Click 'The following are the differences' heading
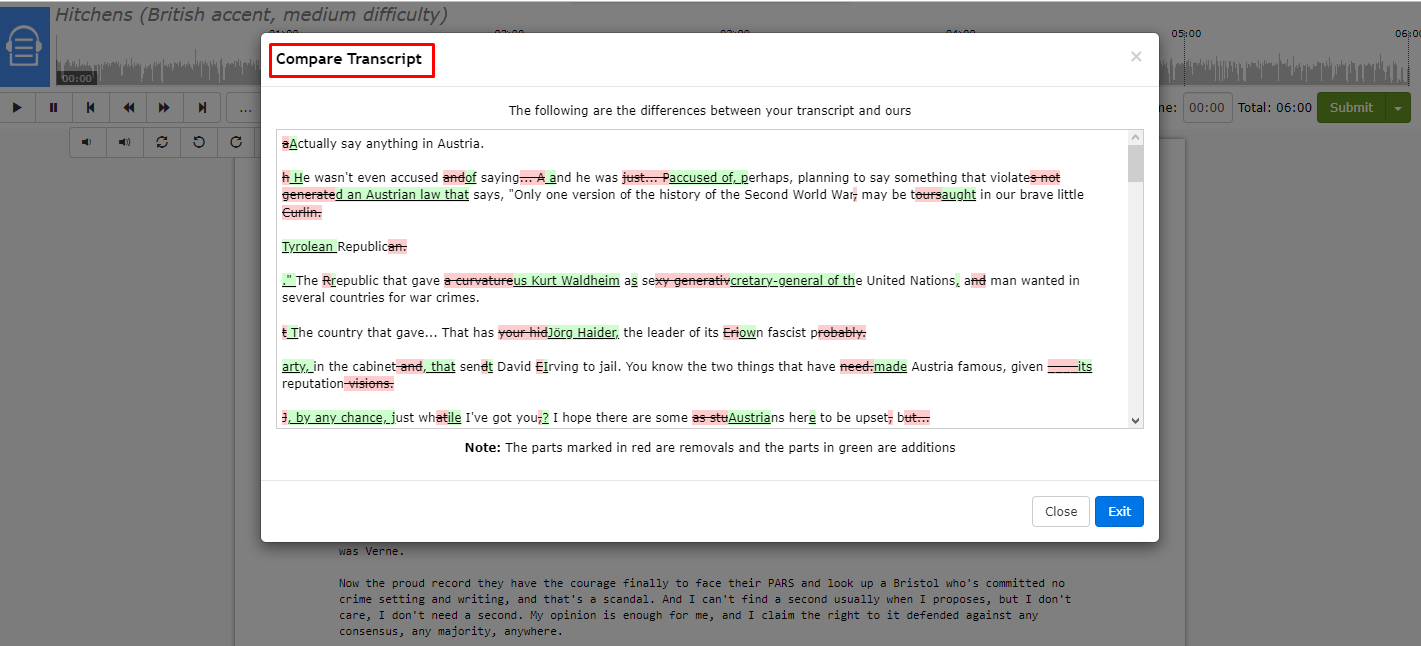This screenshot has height=646, width=1421. tap(710, 110)
